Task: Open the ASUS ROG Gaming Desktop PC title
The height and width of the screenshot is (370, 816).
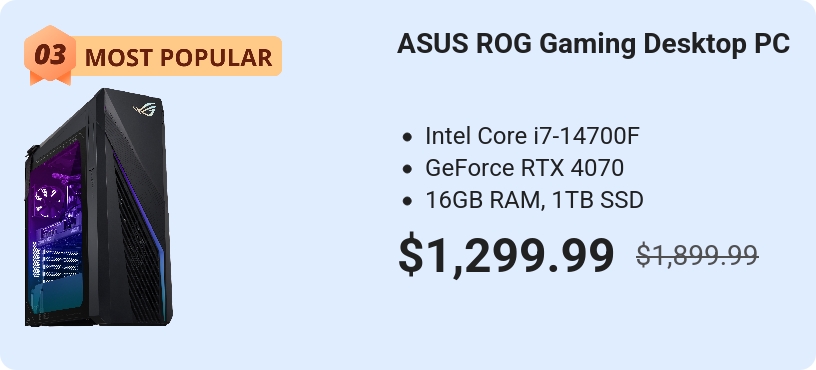Action: 593,44
